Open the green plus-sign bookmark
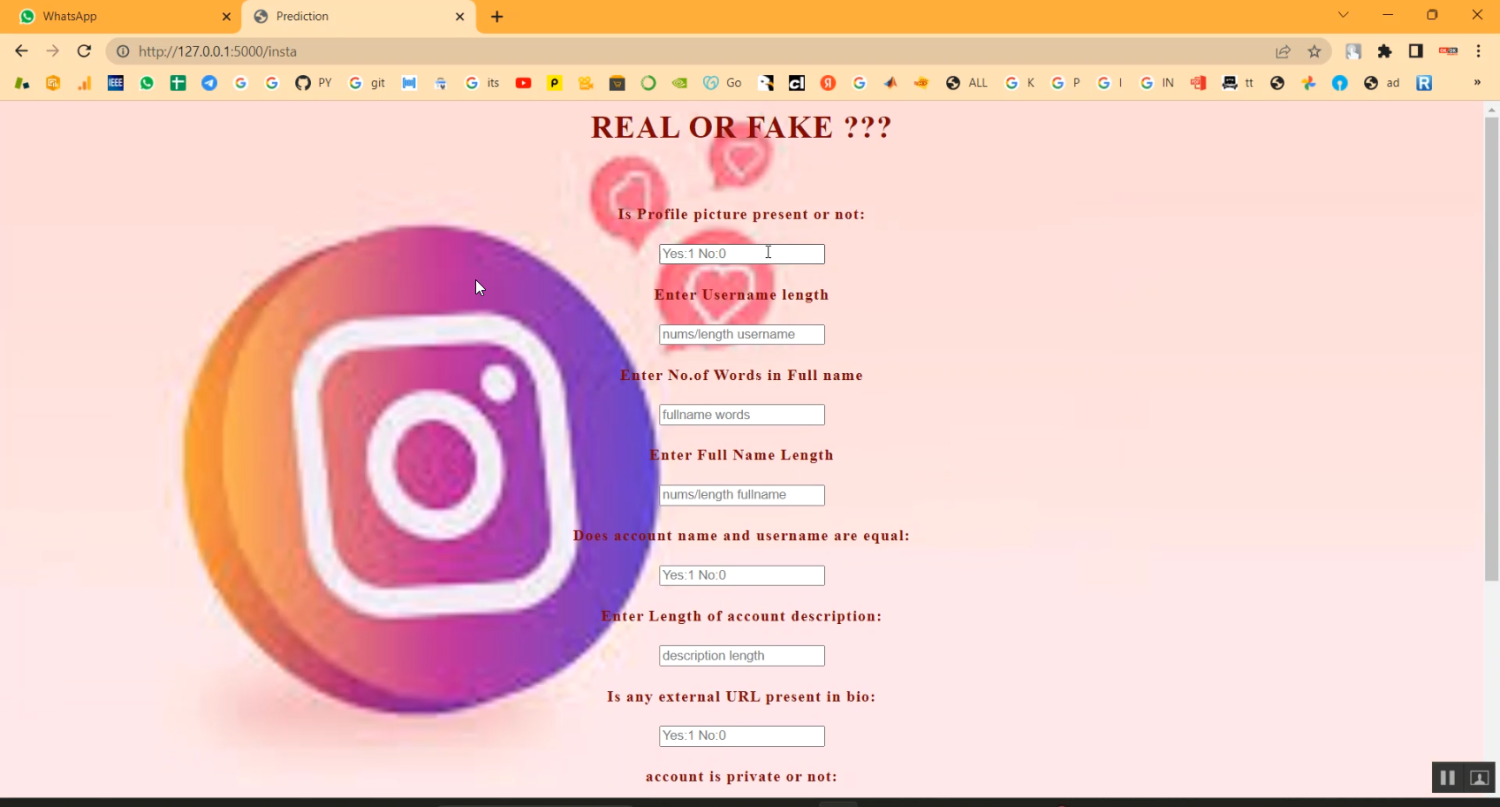Image resolution: width=1500 pixels, height=807 pixels. coord(178,83)
